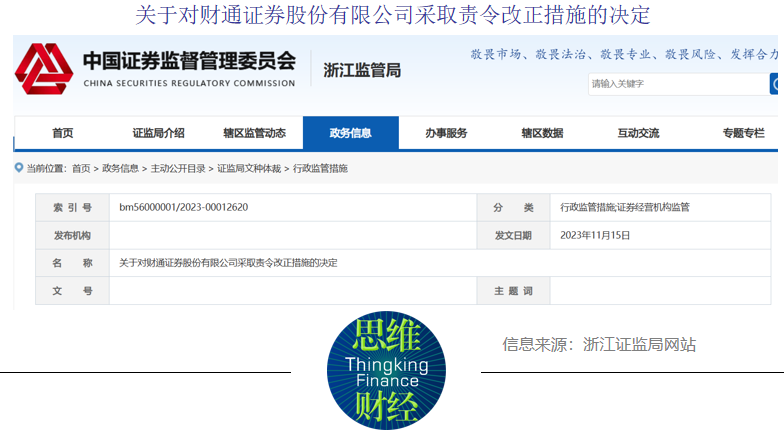This screenshot has width=784, height=431.
Task: Go to 主动公开目录 in the breadcrumb
Action: pos(178,168)
